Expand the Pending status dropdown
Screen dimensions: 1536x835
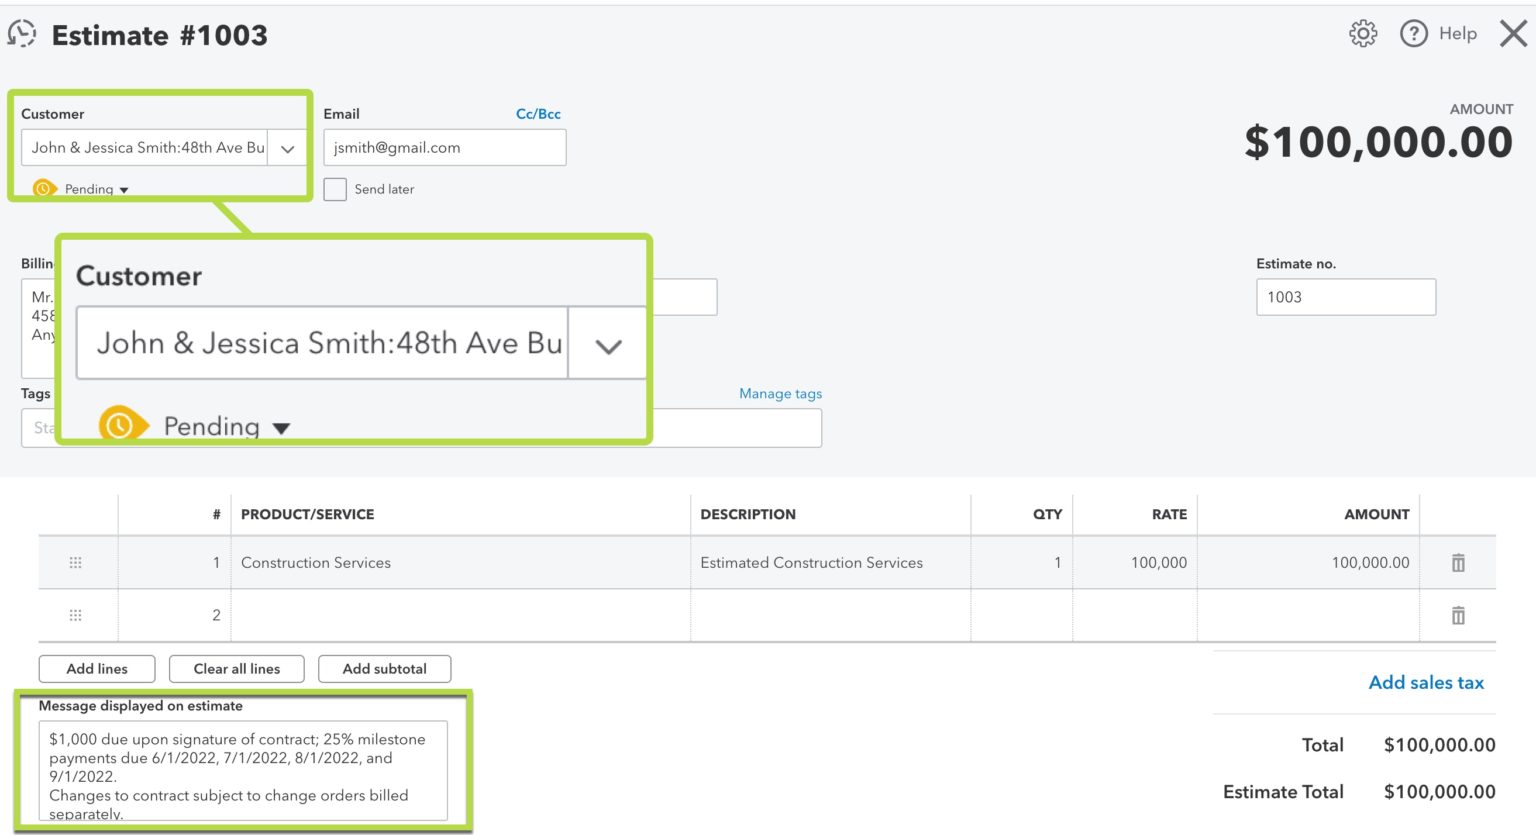click(x=123, y=189)
